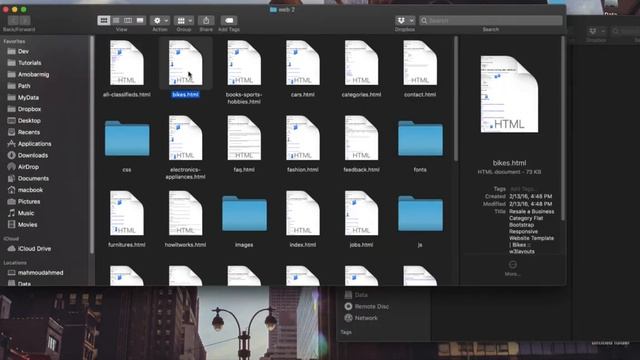Select index.html file icon
This screenshot has height=360, width=640.
pyautogui.click(x=302, y=213)
